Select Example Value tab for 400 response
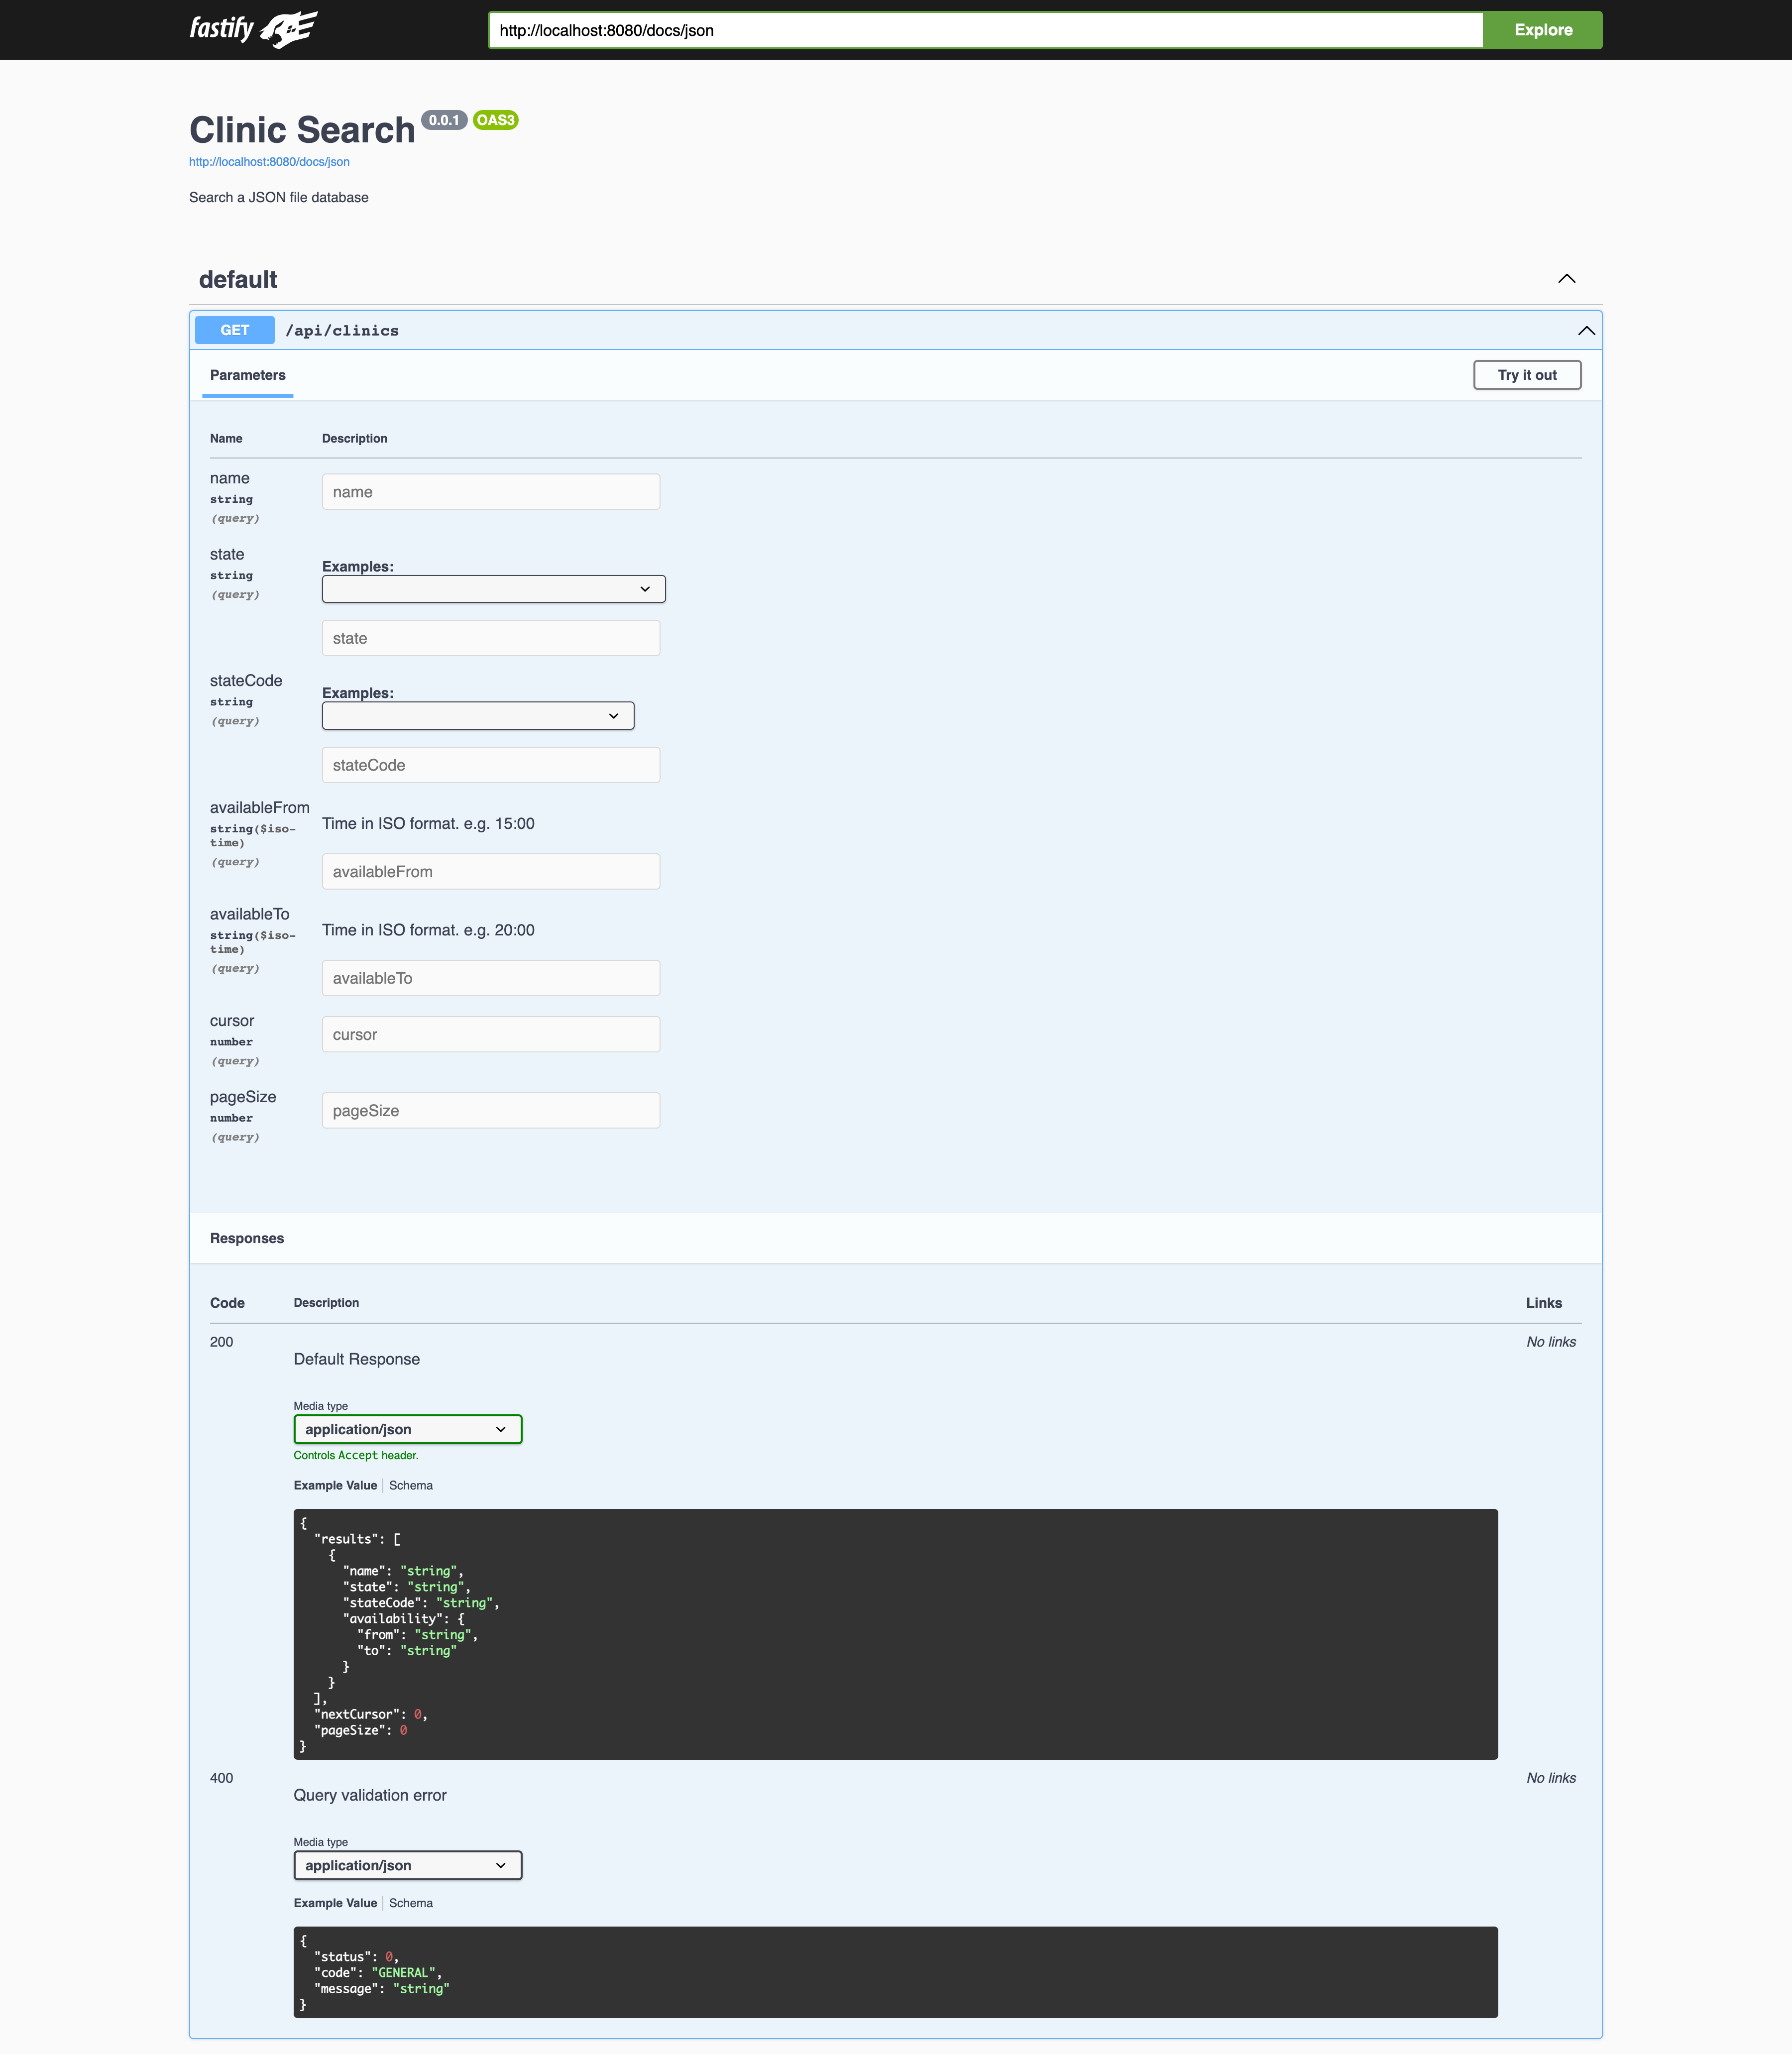Image resolution: width=1792 pixels, height=2054 pixels. (335, 1903)
